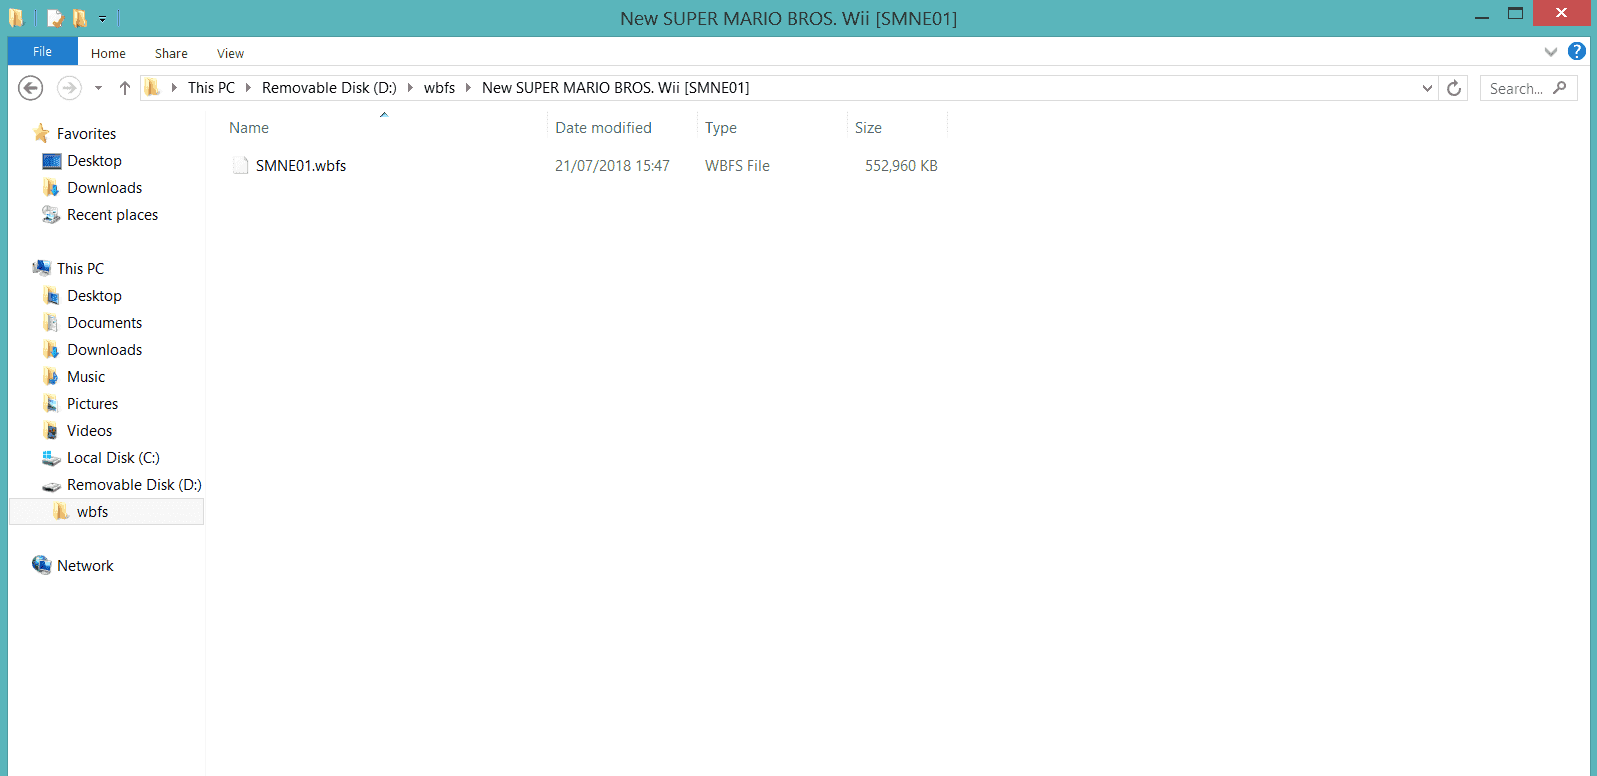Screen dimensions: 1597x776
Task: Select New SUPER MARIO BROS. Wii breadcrumb
Action: point(615,88)
